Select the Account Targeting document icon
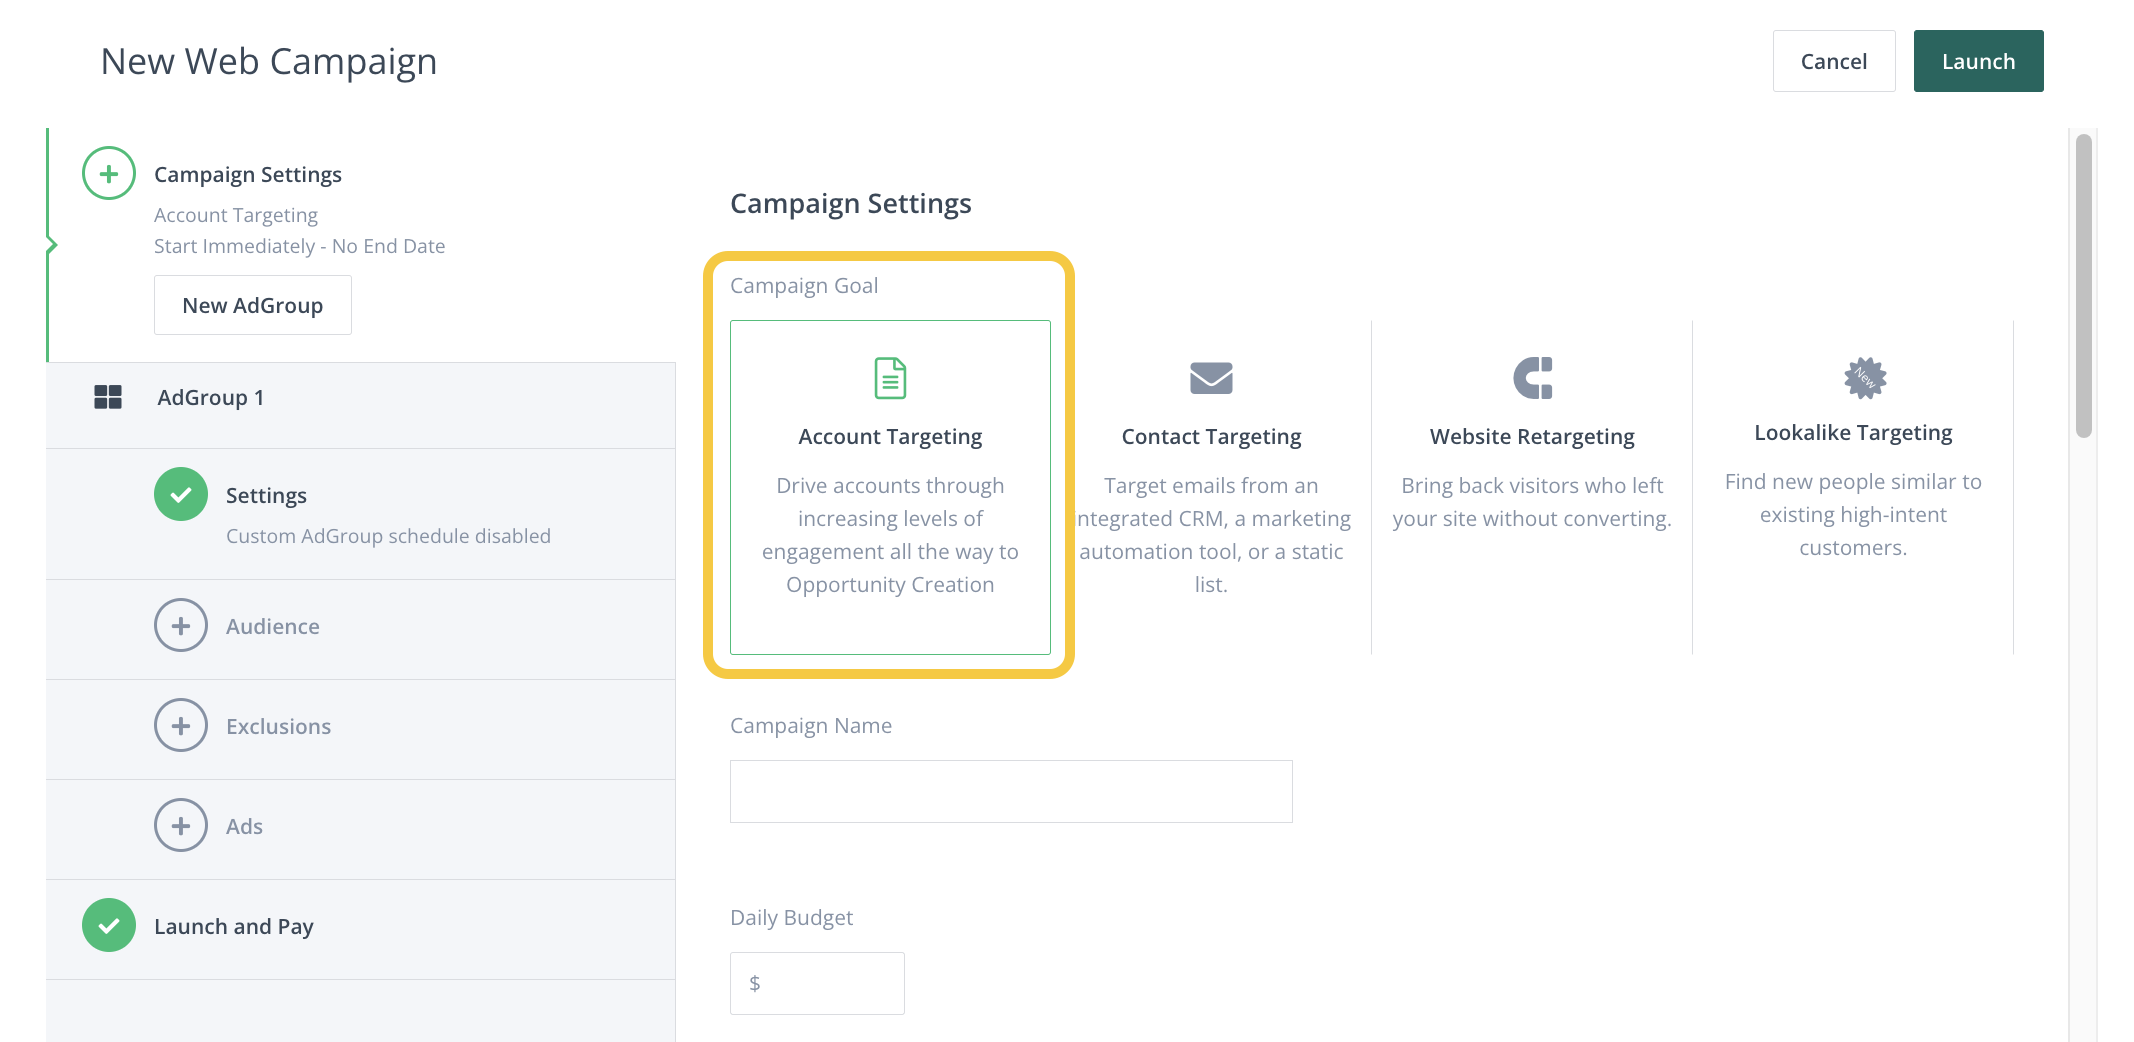Viewport: 2134px width, 1042px height. pyautogui.click(x=889, y=378)
